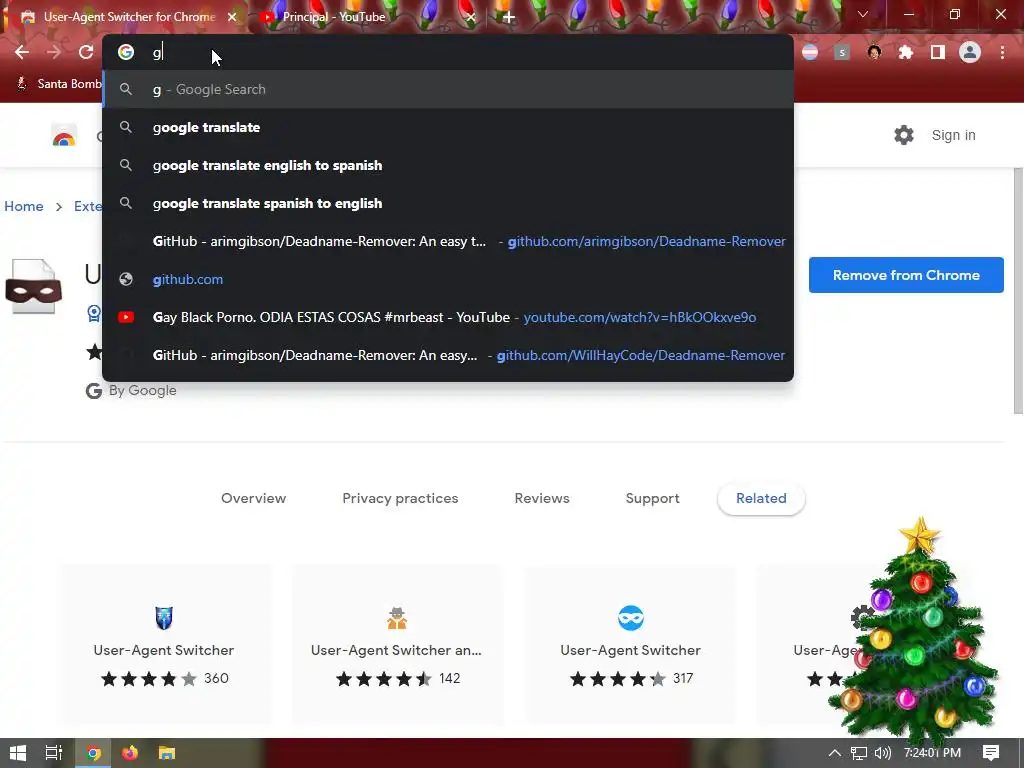Image resolution: width=1024 pixels, height=768 pixels.
Task: Open Task View in the taskbar
Action: 54,753
